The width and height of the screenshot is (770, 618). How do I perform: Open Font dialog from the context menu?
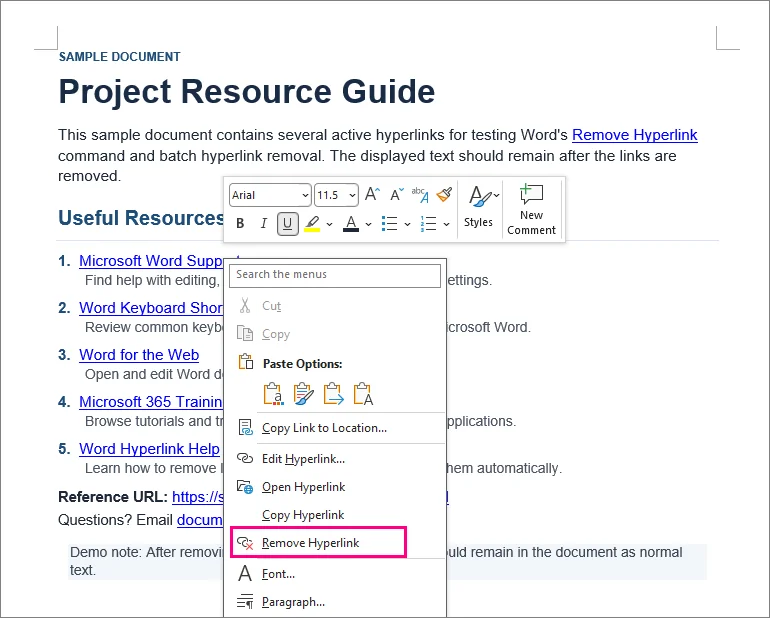336,573
